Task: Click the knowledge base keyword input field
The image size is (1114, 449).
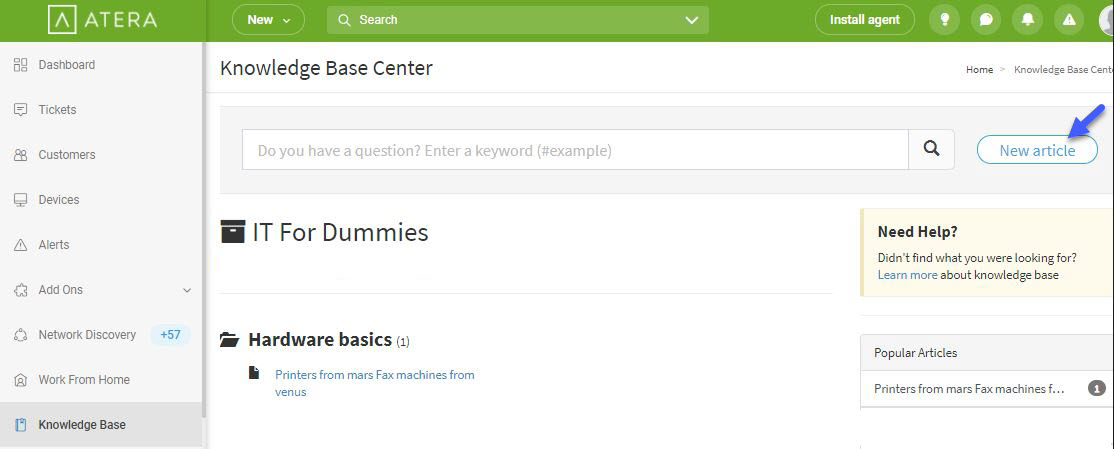Action: click(x=575, y=149)
